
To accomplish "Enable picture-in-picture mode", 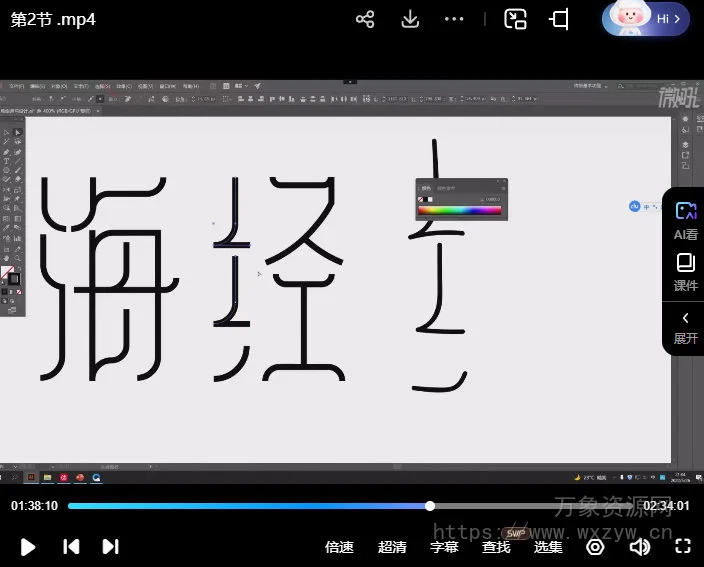I will [x=515, y=19].
